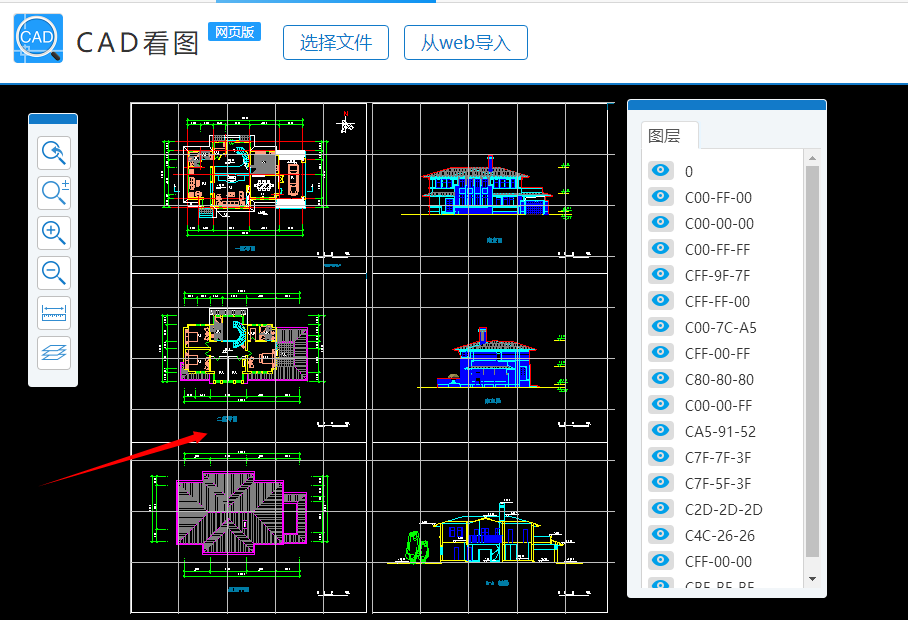Click the zoom reset/previous view icon
The height and width of the screenshot is (620, 908).
click(54, 153)
